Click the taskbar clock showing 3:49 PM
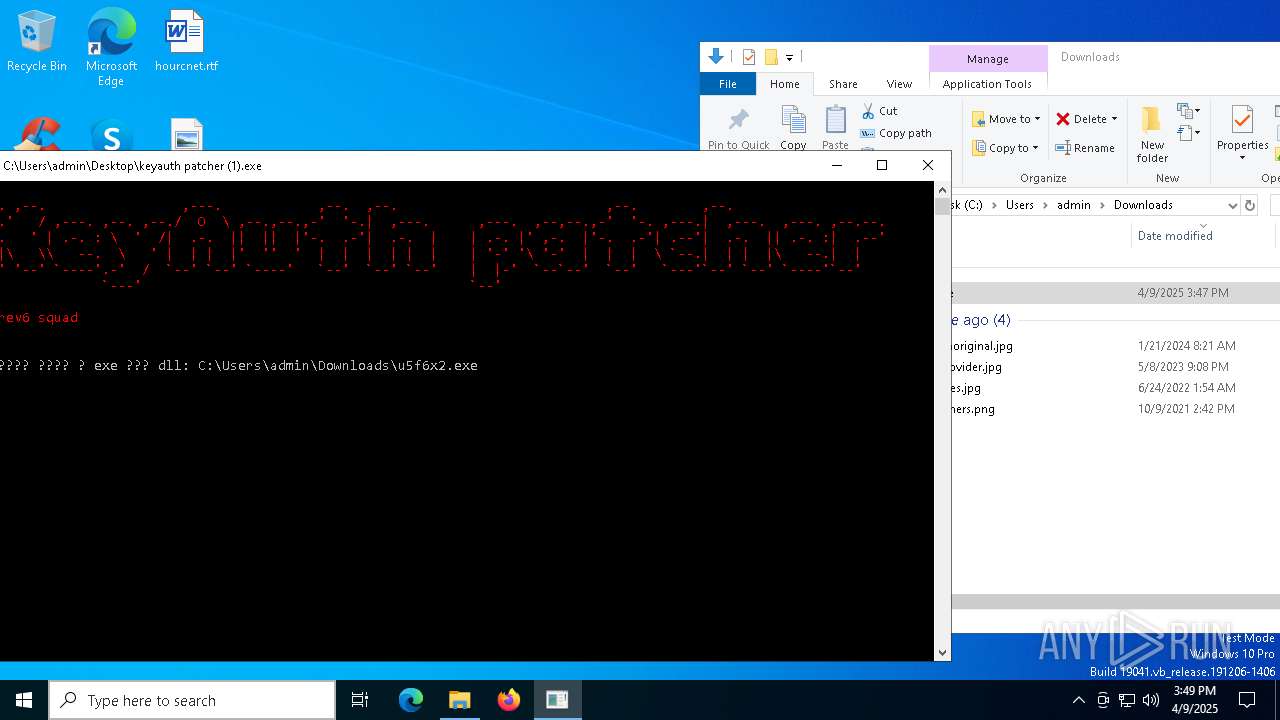Image resolution: width=1280 pixels, height=720 pixels. (x=1193, y=700)
